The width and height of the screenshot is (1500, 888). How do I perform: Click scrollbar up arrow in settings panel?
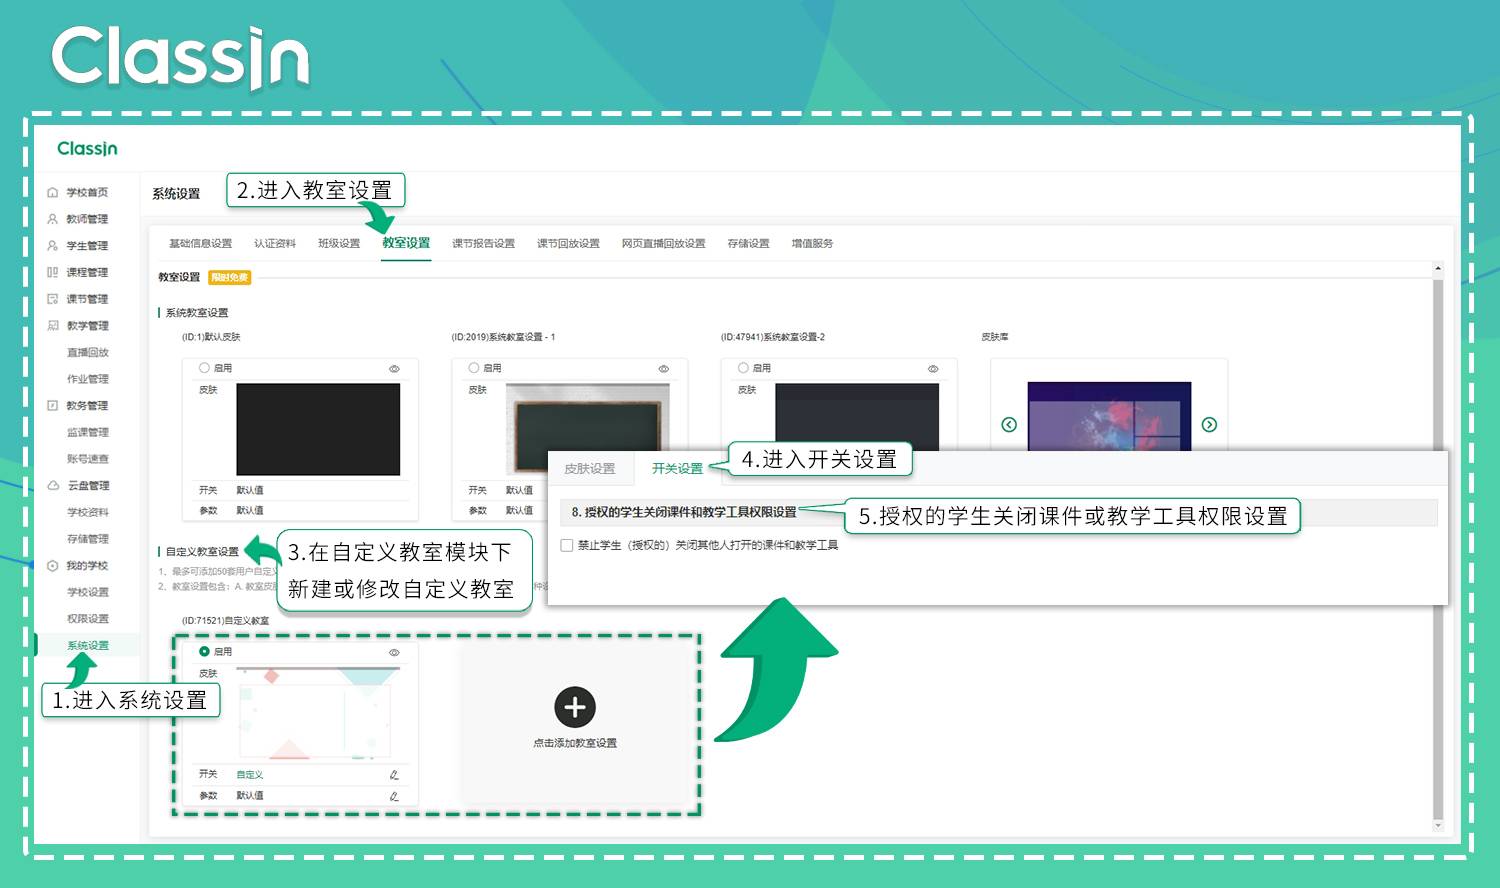tap(1438, 268)
